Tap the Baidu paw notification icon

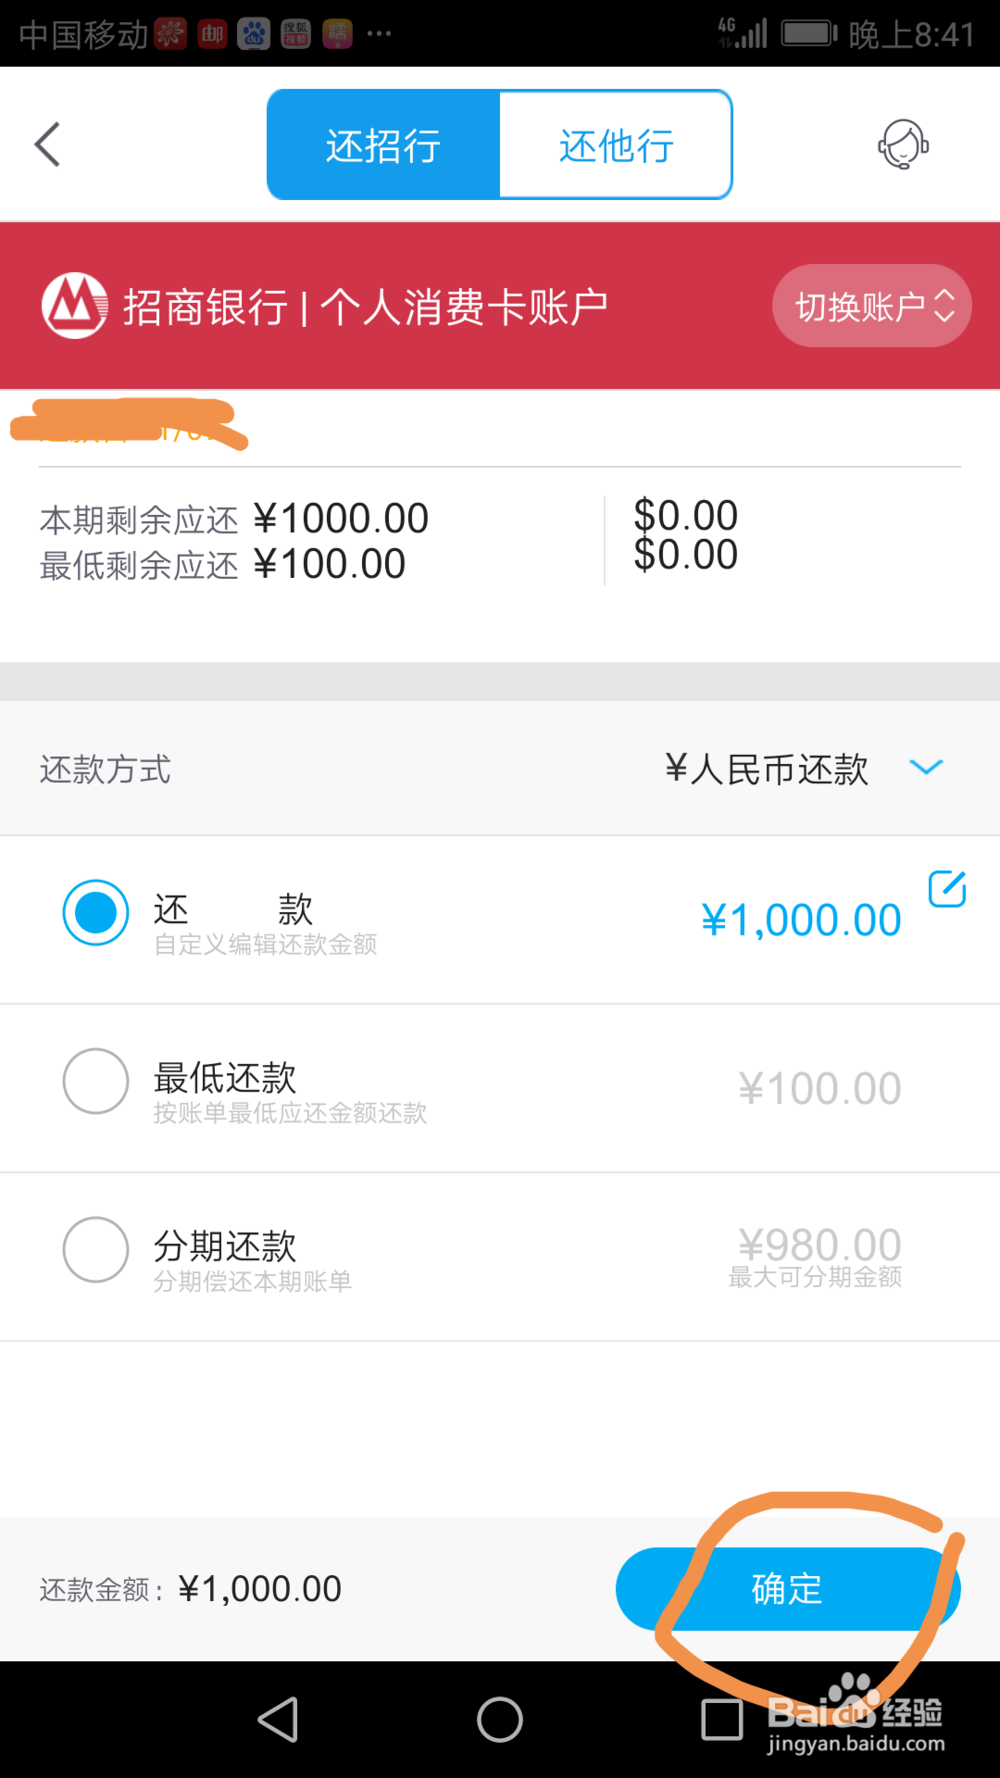point(254,34)
